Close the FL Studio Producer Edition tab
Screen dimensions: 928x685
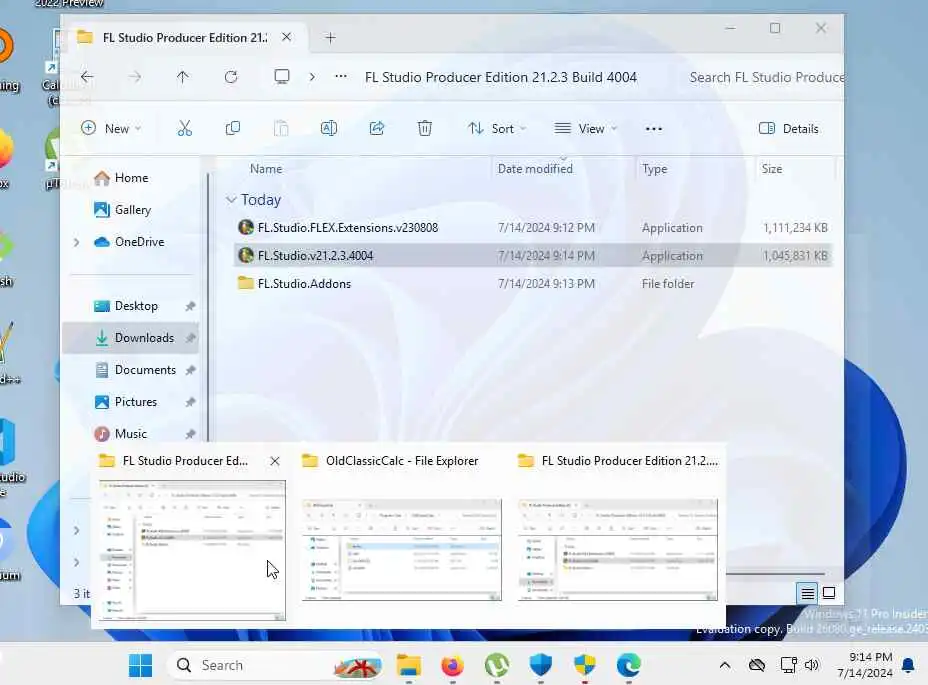pyautogui.click(x=286, y=37)
